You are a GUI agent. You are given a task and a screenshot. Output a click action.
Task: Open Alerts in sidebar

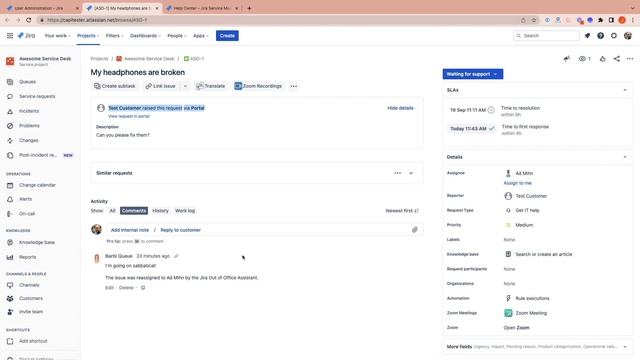click(25, 199)
